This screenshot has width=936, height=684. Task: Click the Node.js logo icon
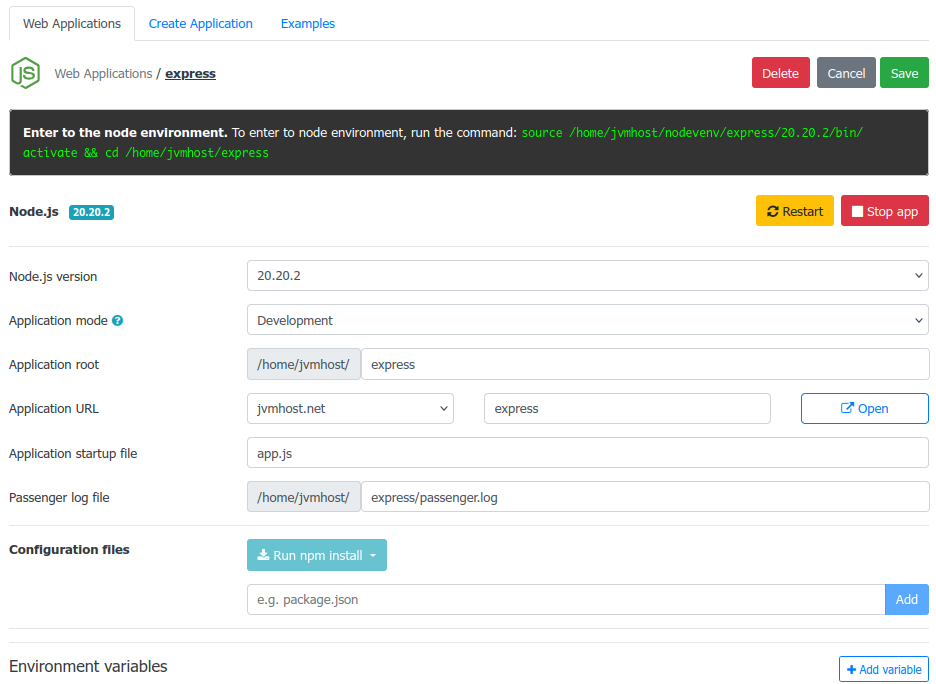26,73
